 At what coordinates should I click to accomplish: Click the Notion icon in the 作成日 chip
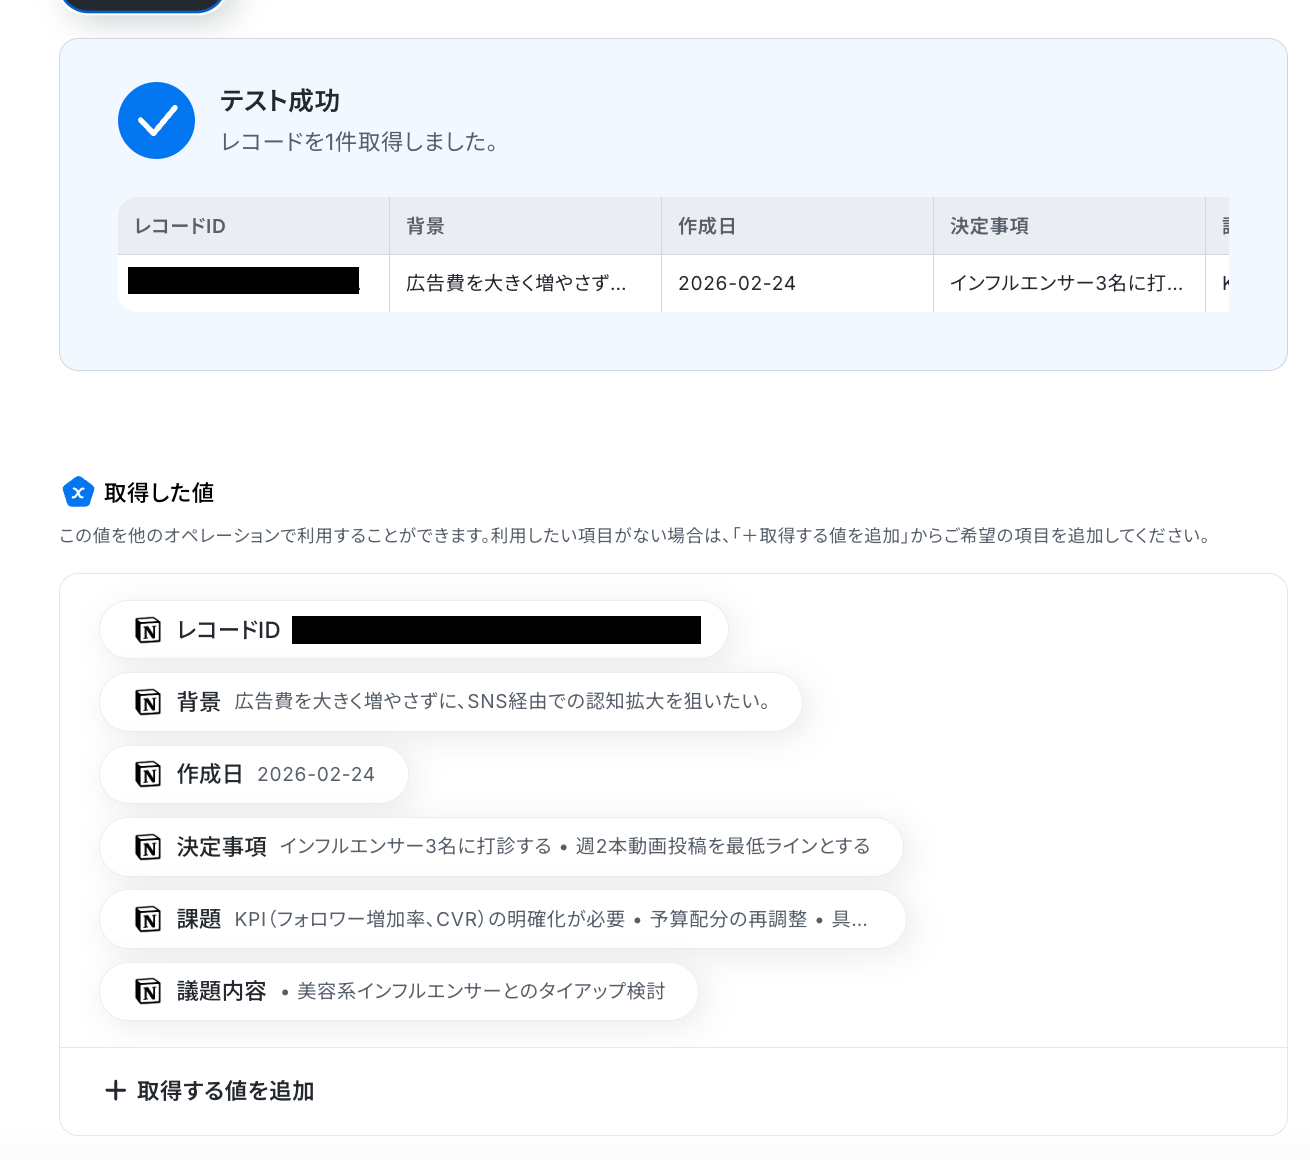point(148,774)
